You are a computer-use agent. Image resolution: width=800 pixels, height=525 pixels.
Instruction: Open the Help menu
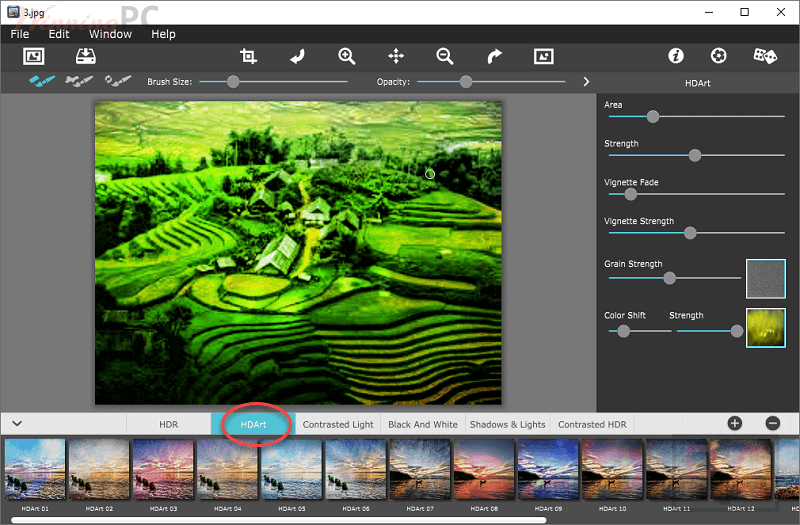click(x=163, y=34)
